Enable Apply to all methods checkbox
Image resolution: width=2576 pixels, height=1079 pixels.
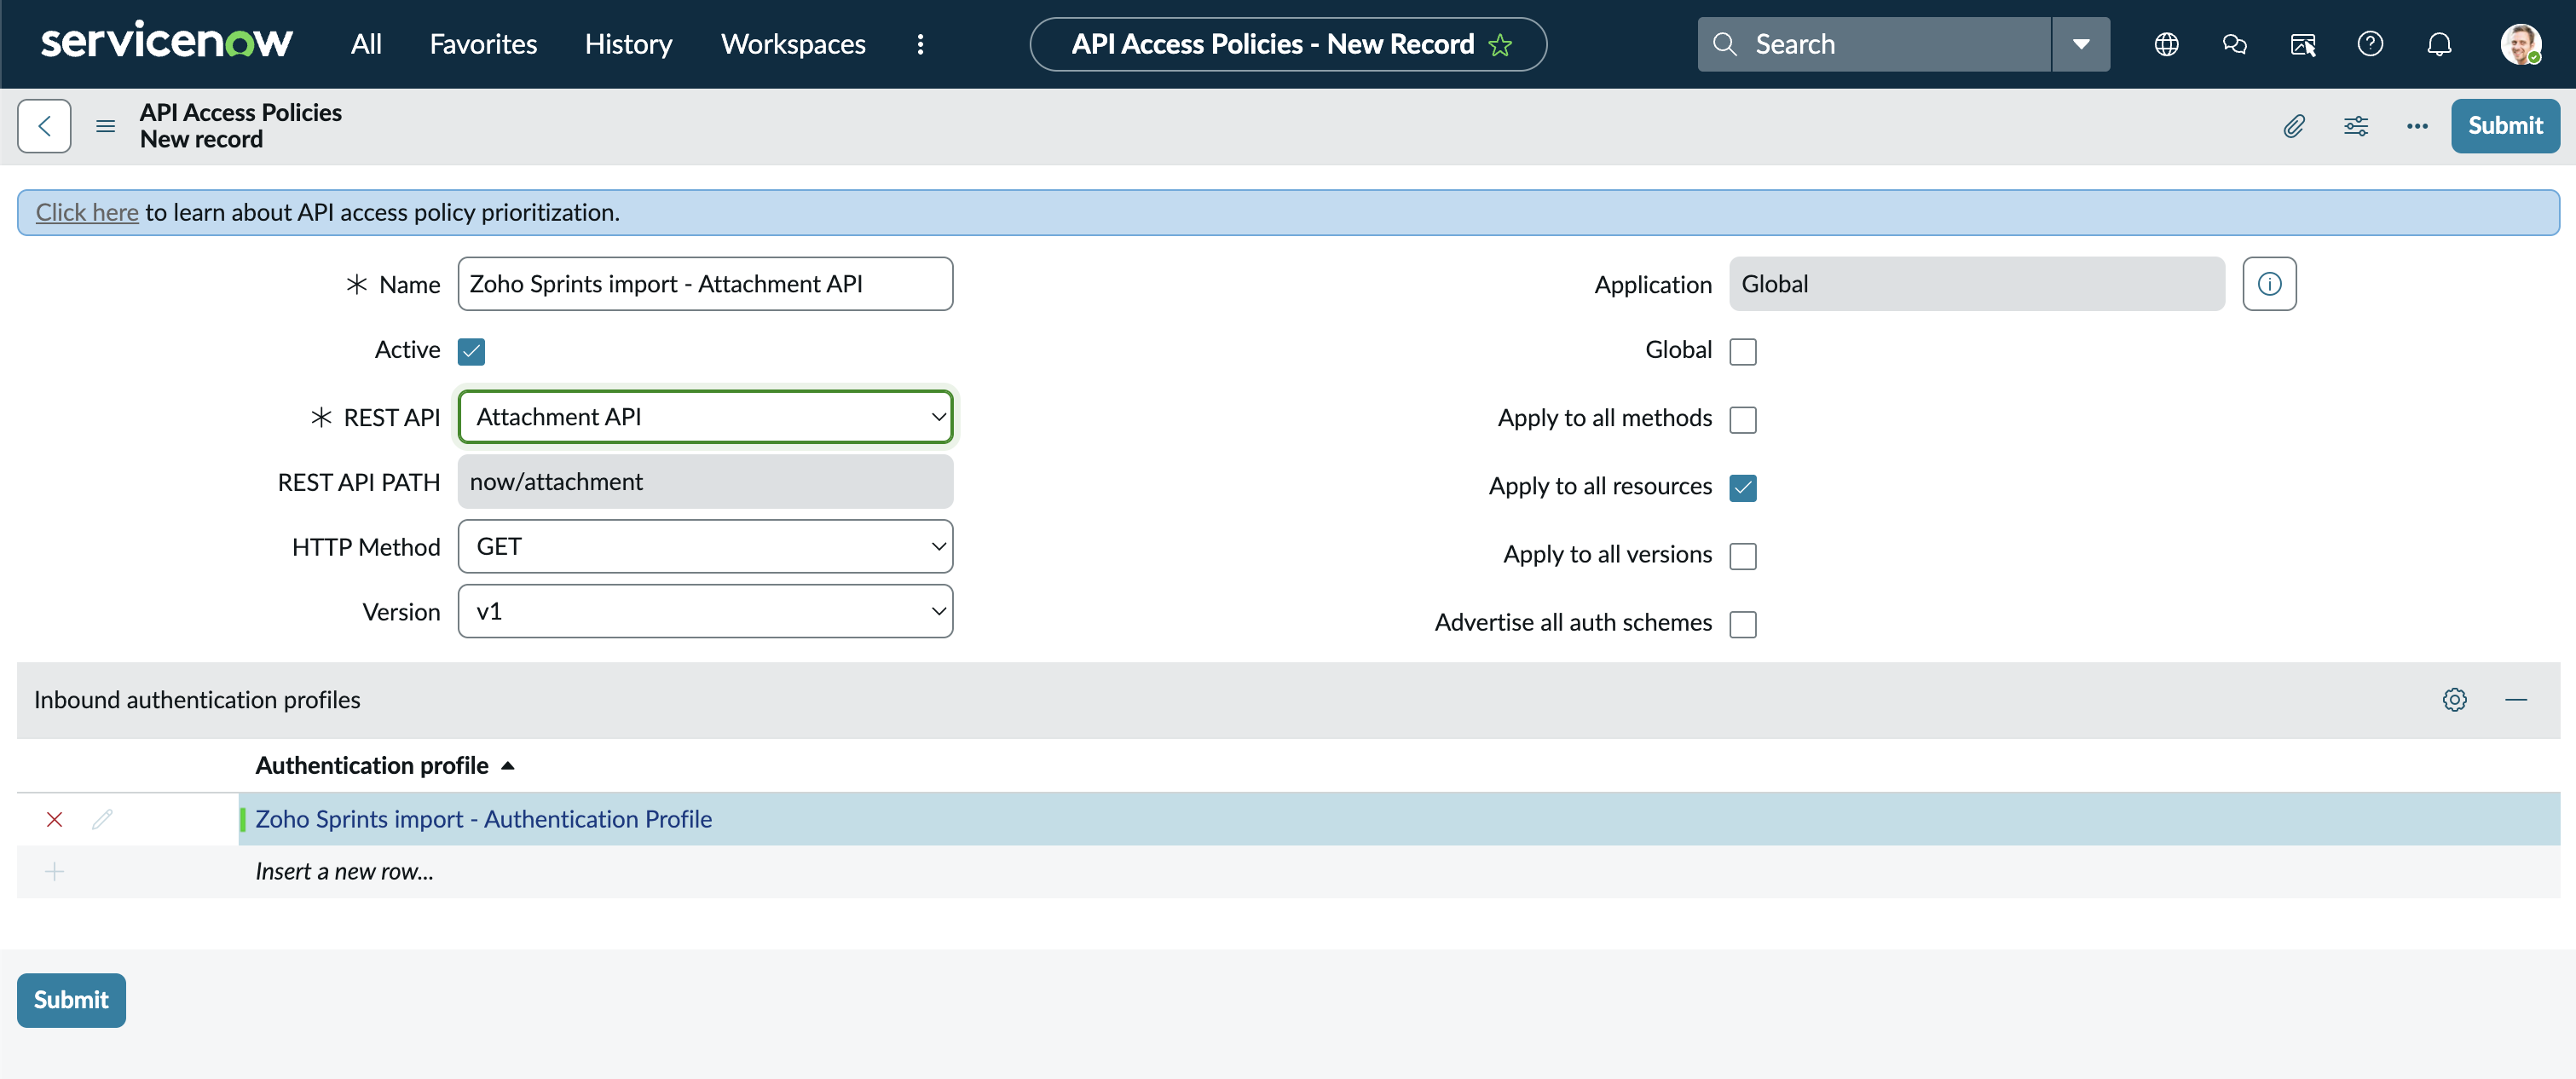(x=1742, y=419)
